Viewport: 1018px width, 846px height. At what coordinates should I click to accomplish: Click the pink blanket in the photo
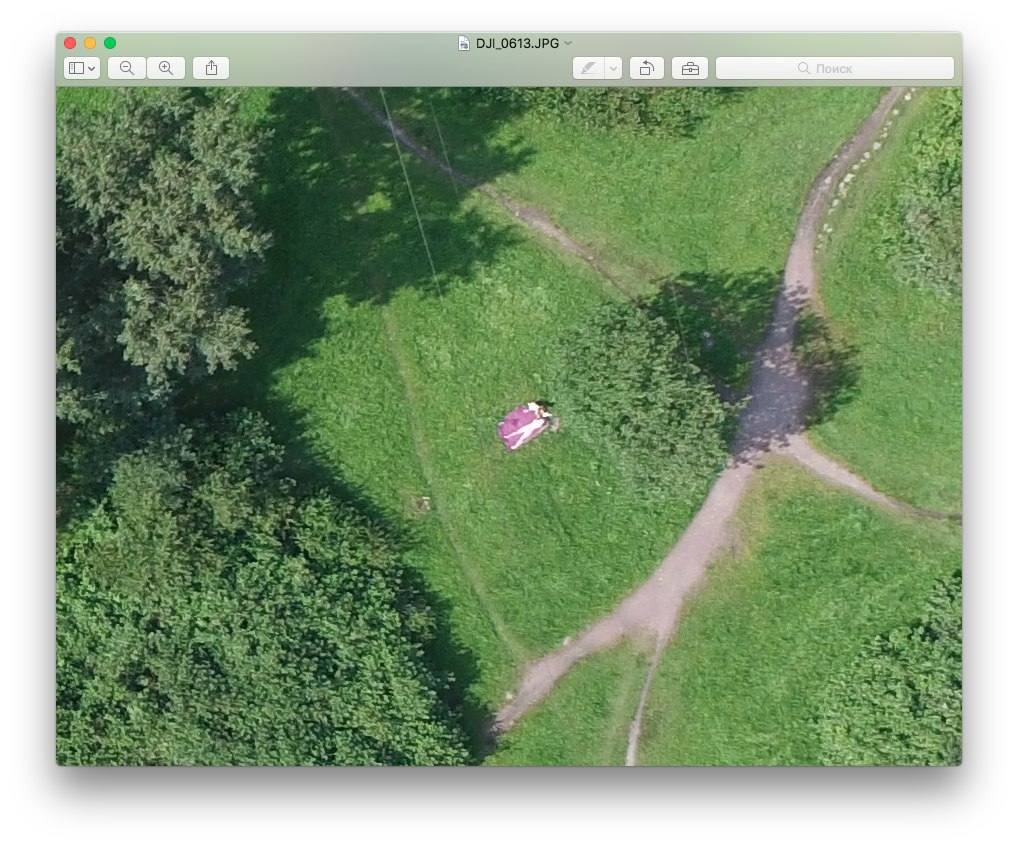click(521, 427)
